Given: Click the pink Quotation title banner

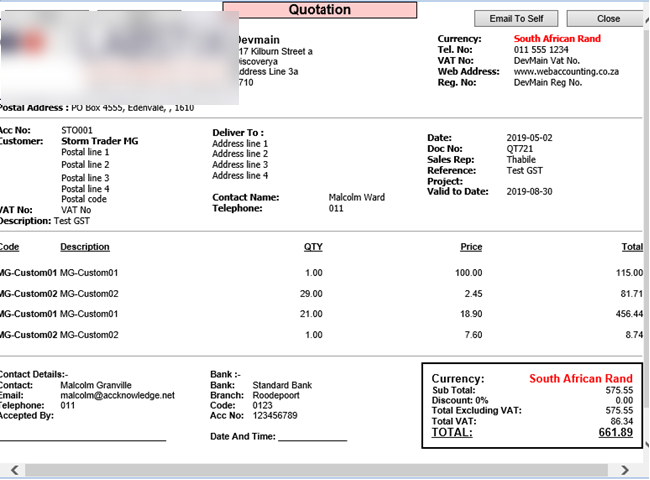Looking at the screenshot, I should pyautogui.click(x=319, y=10).
